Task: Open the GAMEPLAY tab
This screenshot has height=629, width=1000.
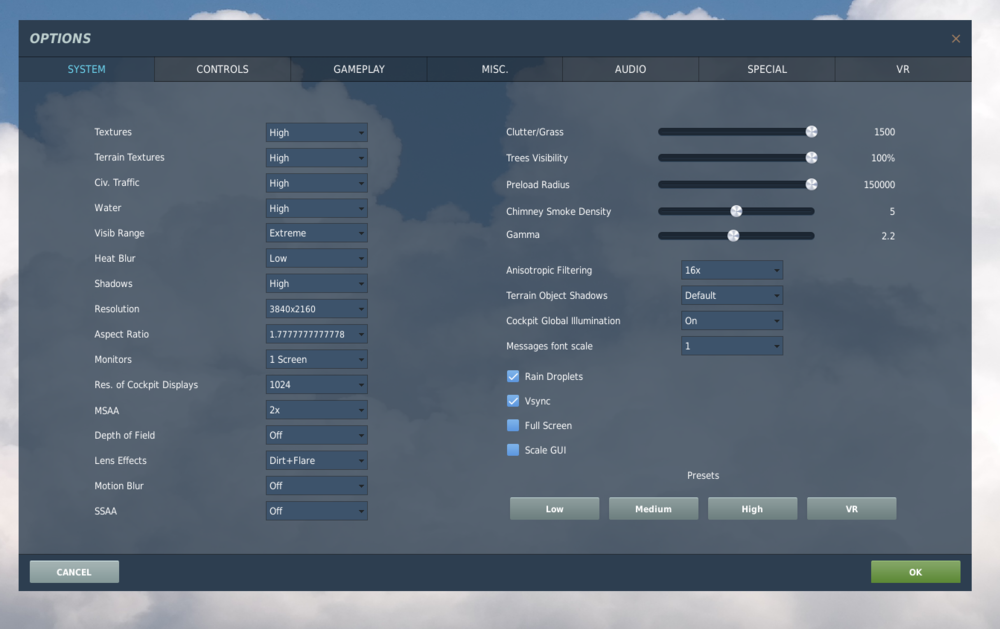Action: pyautogui.click(x=359, y=69)
